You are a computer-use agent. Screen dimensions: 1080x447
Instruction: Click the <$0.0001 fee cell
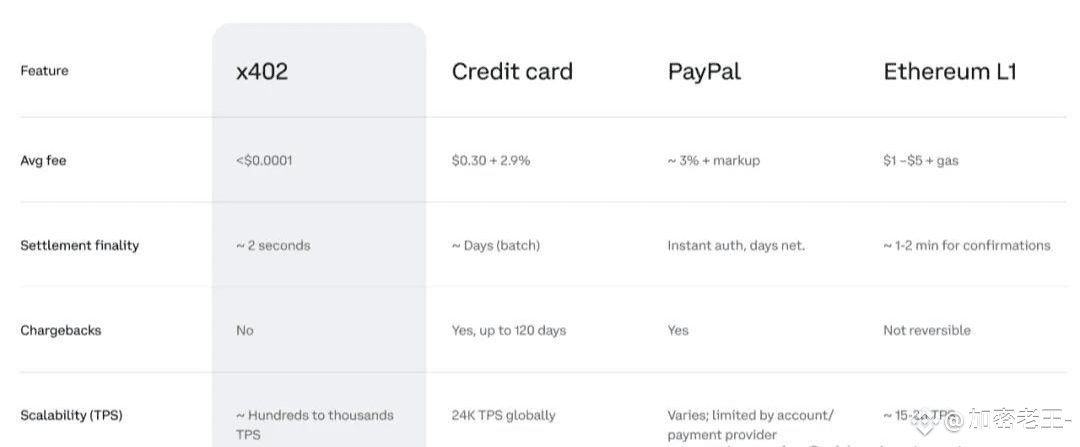[264, 160]
